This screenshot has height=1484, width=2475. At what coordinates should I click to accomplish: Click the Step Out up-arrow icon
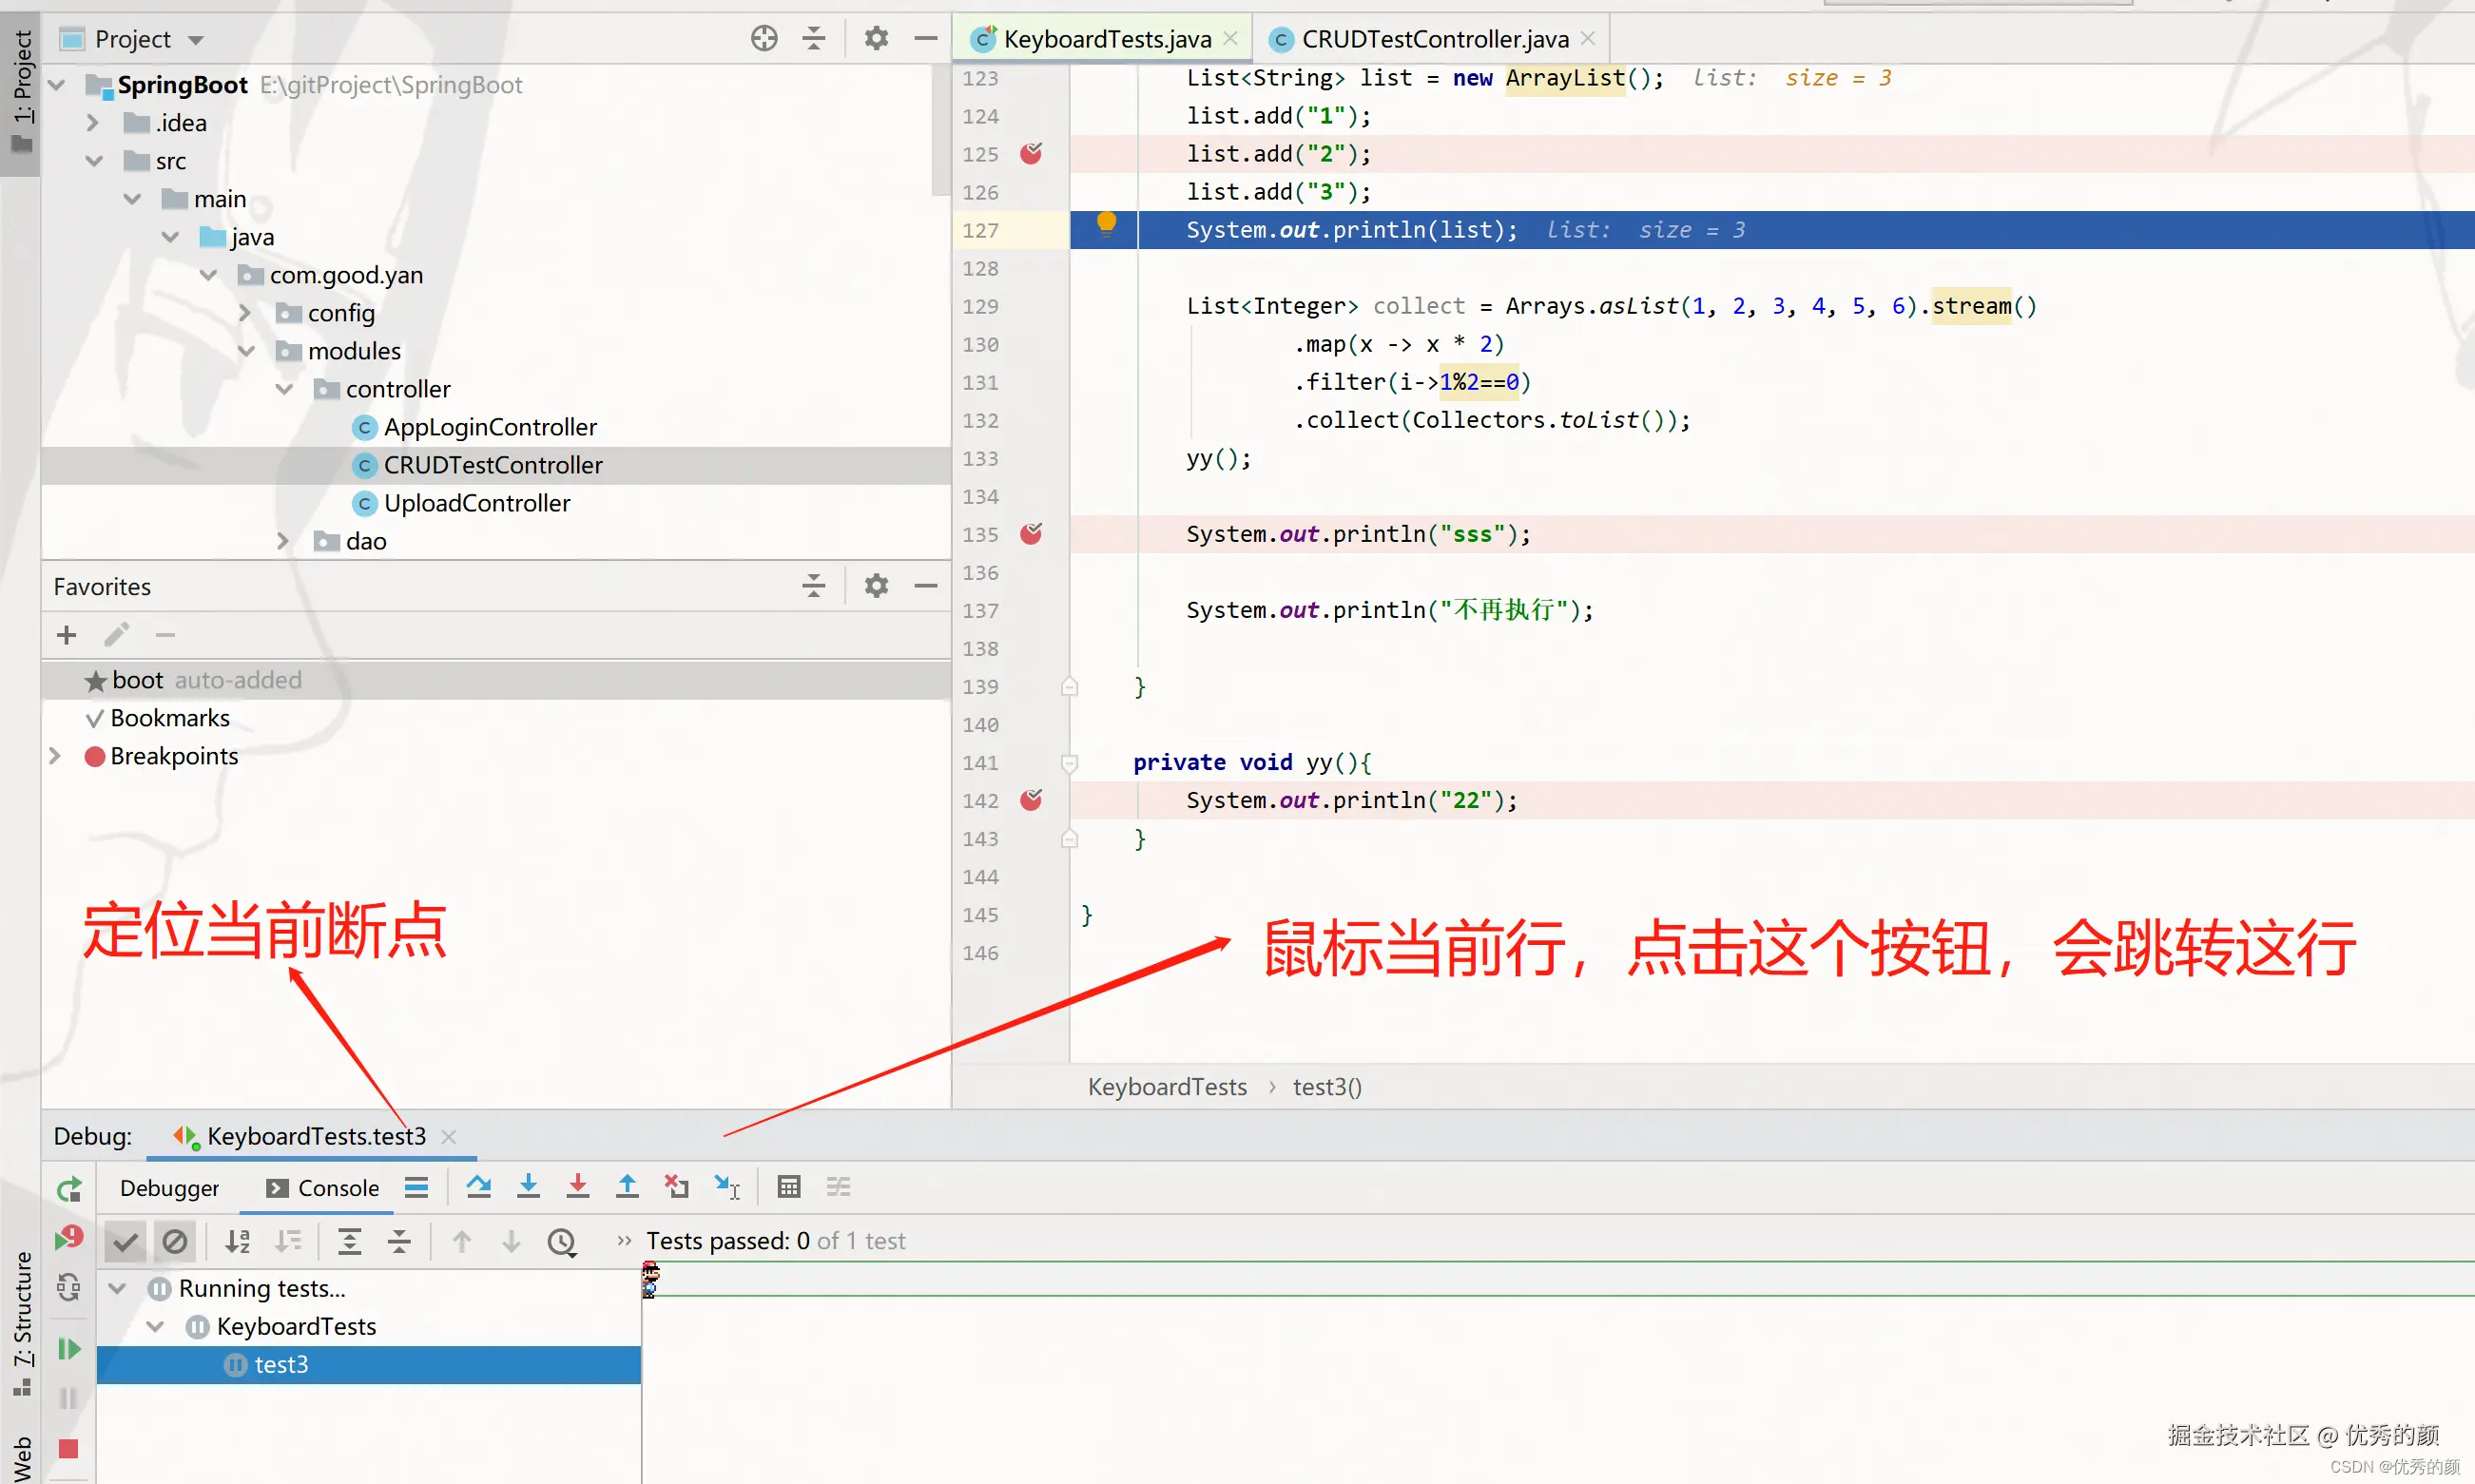(627, 1187)
